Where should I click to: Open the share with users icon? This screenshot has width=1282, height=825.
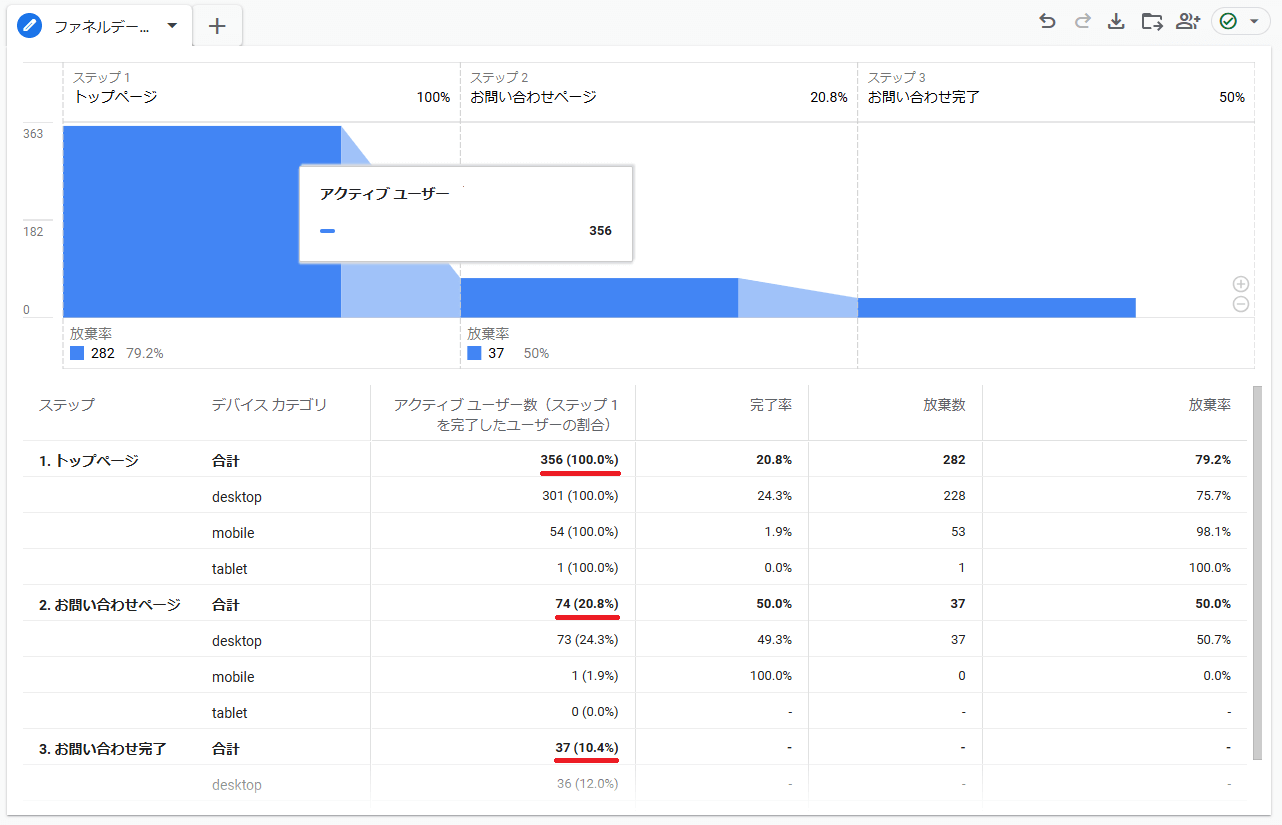pyautogui.click(x=1187, y=21)
